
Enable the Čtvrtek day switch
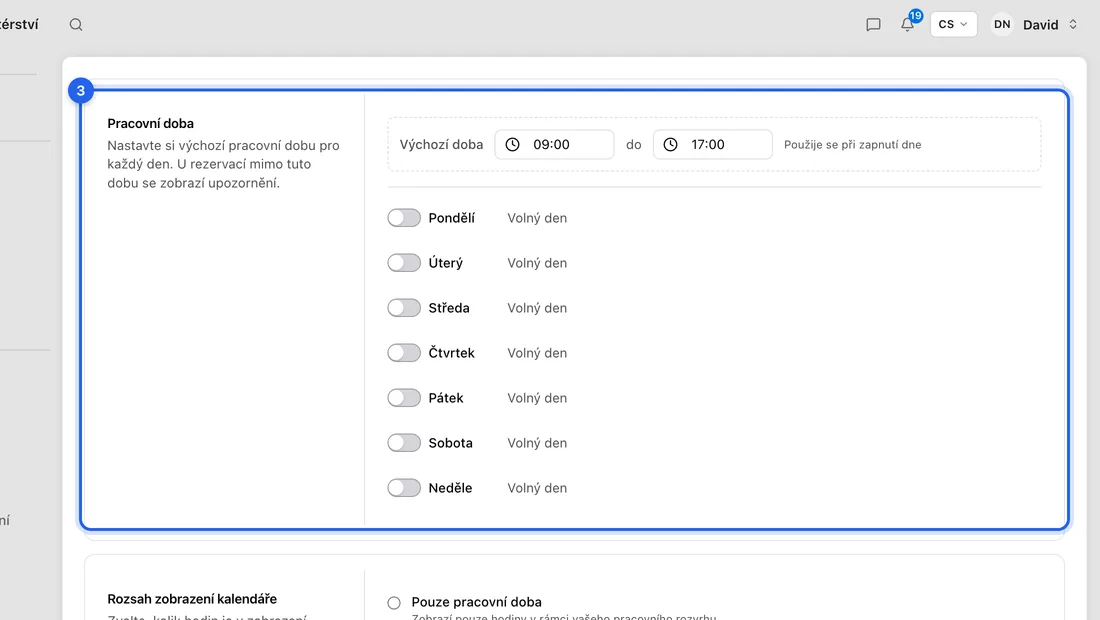tap(404, 353)
